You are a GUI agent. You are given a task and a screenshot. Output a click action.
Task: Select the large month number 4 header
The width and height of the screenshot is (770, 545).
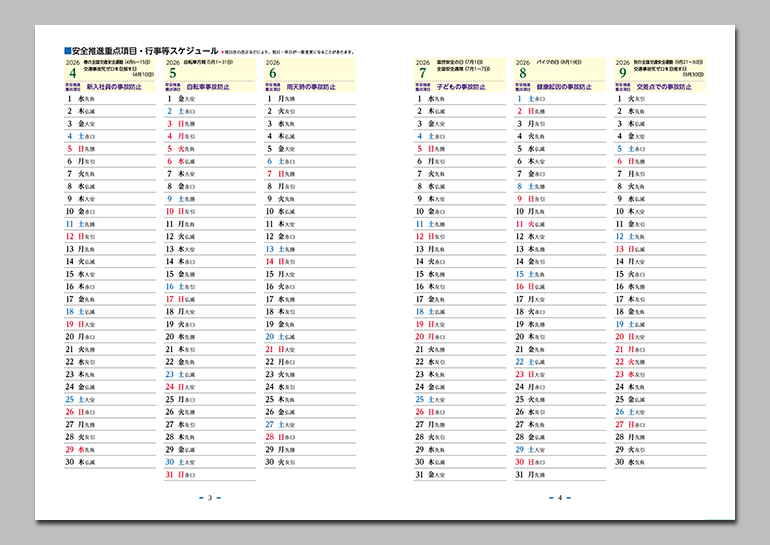(73, 73)
